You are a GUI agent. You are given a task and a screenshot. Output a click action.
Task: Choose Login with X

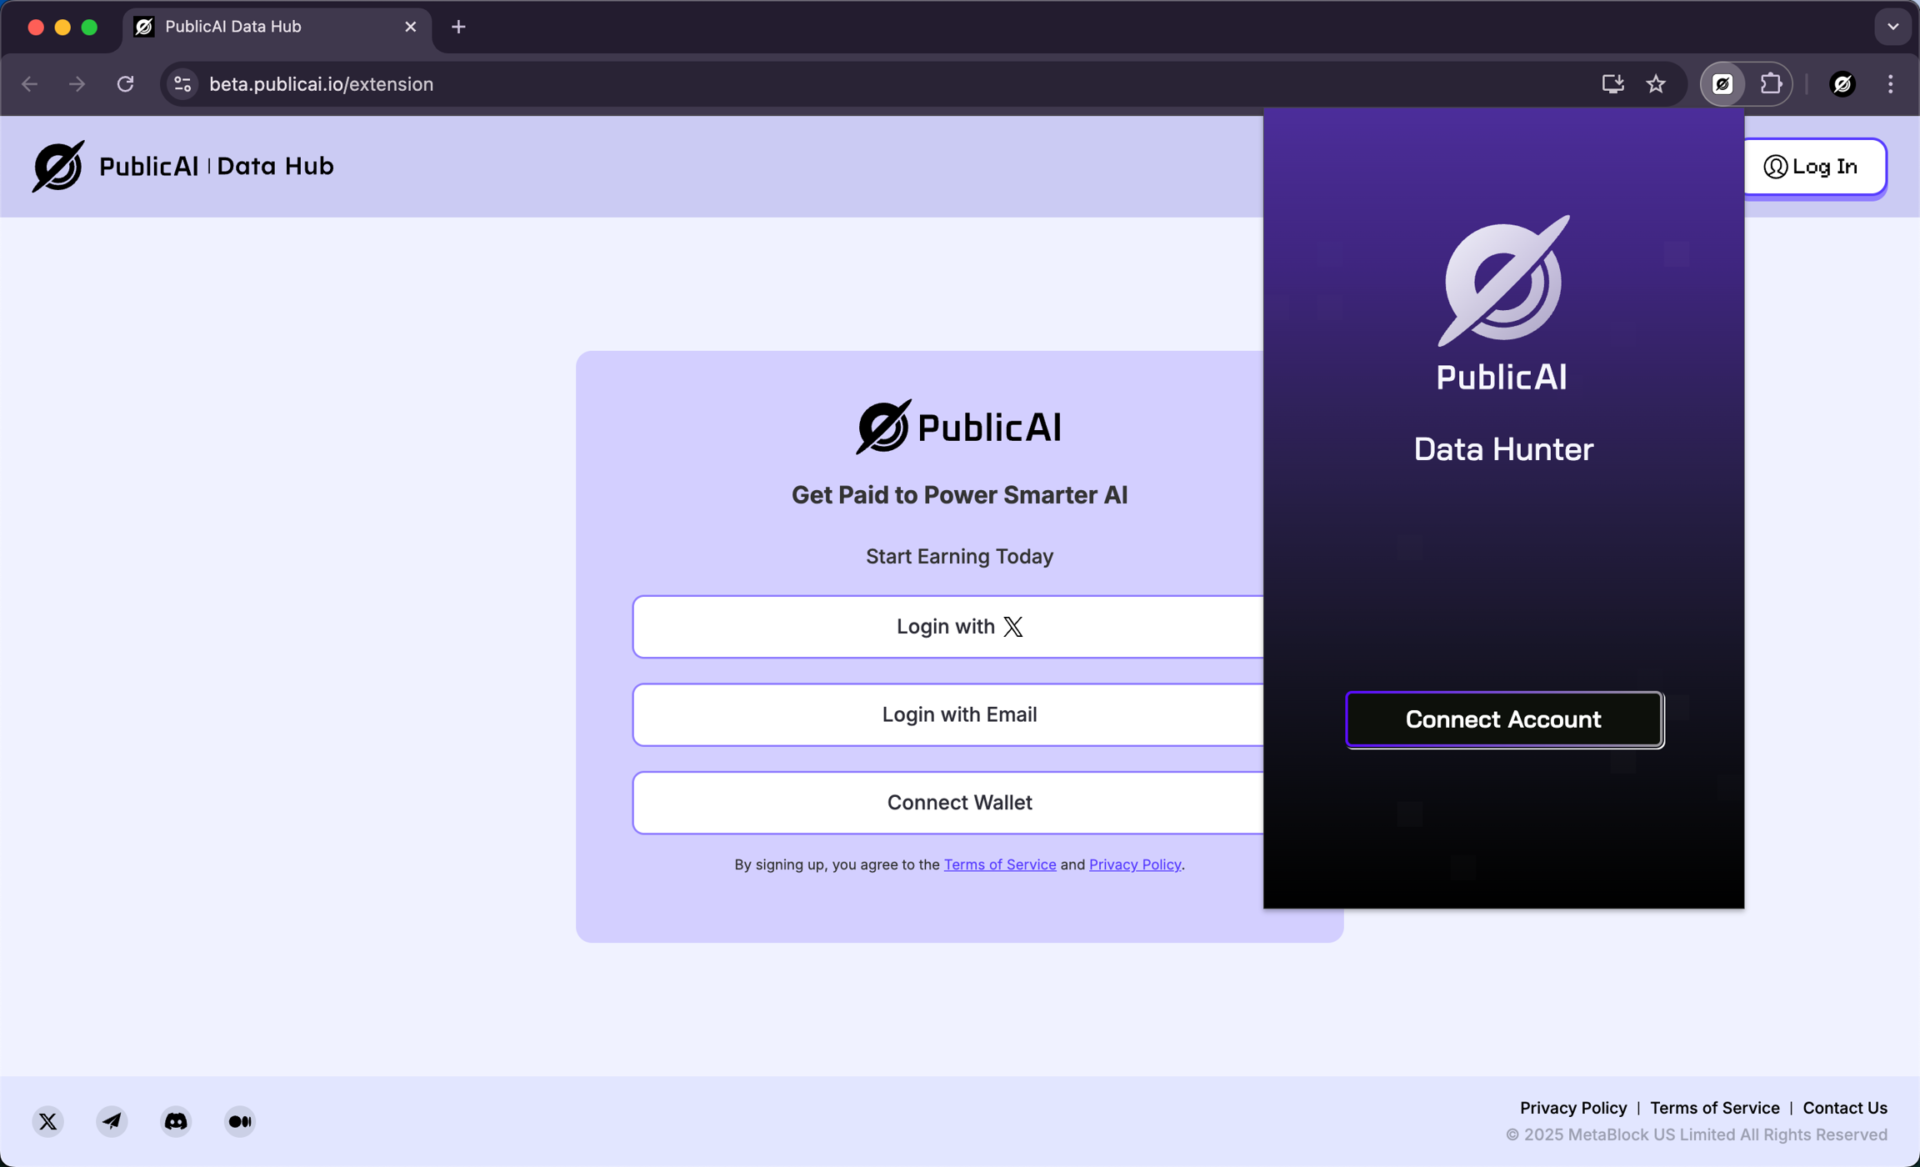coord(948,627)
